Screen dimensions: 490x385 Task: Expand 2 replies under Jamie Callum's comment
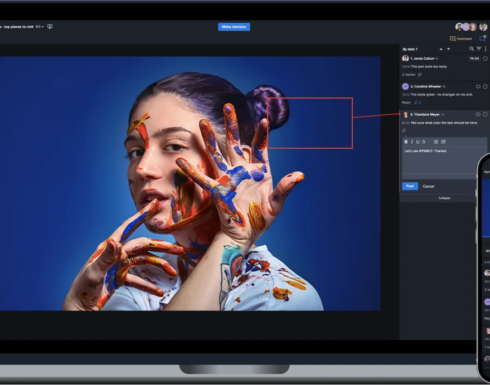(409, 75)
